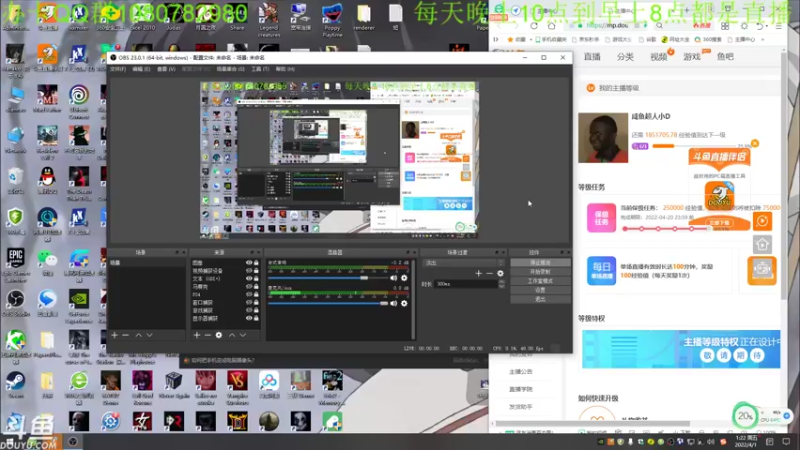Open browser extensions grid icon
This screenshot has width=800, height=450.
[725, 26]
